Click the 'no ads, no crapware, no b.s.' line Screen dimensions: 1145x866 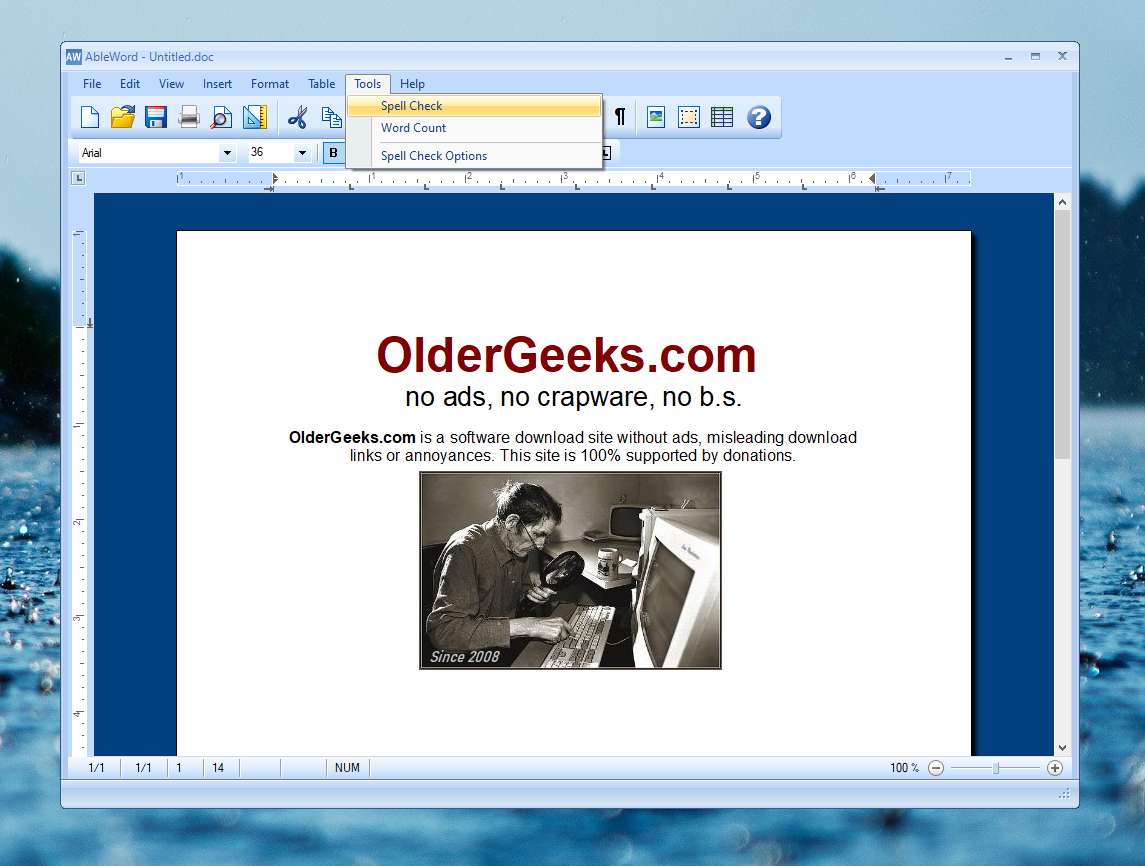pos(573,396)
